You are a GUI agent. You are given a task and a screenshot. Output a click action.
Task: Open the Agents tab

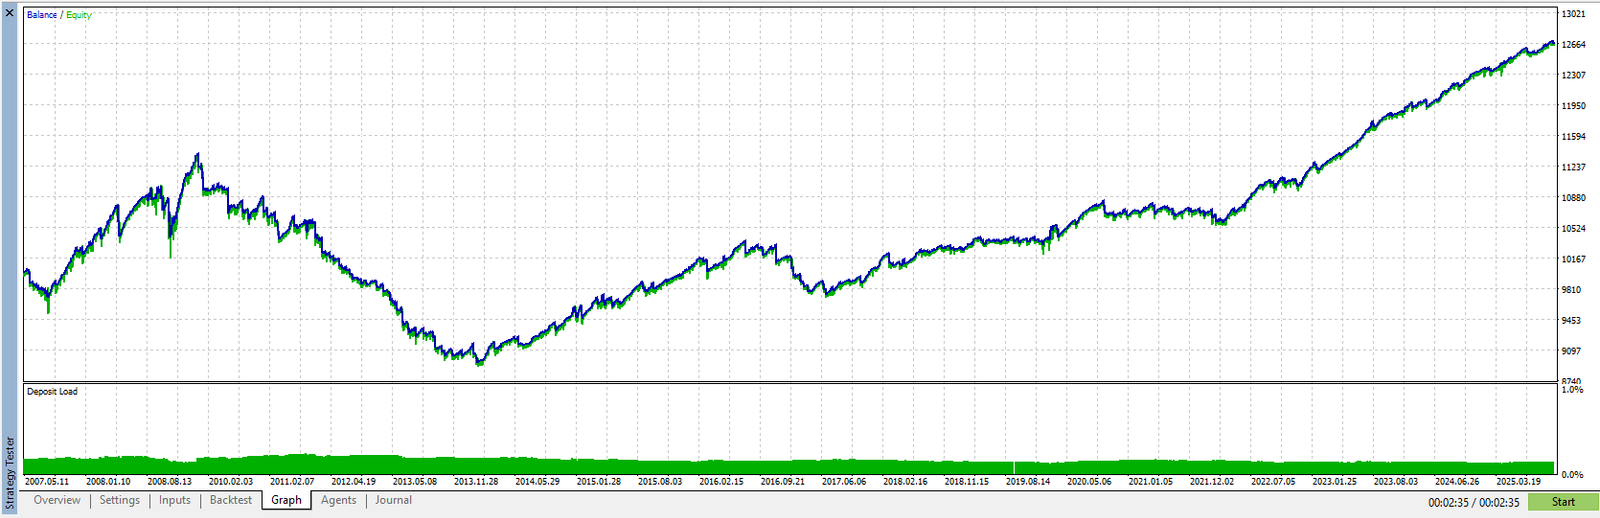[338, 500]
